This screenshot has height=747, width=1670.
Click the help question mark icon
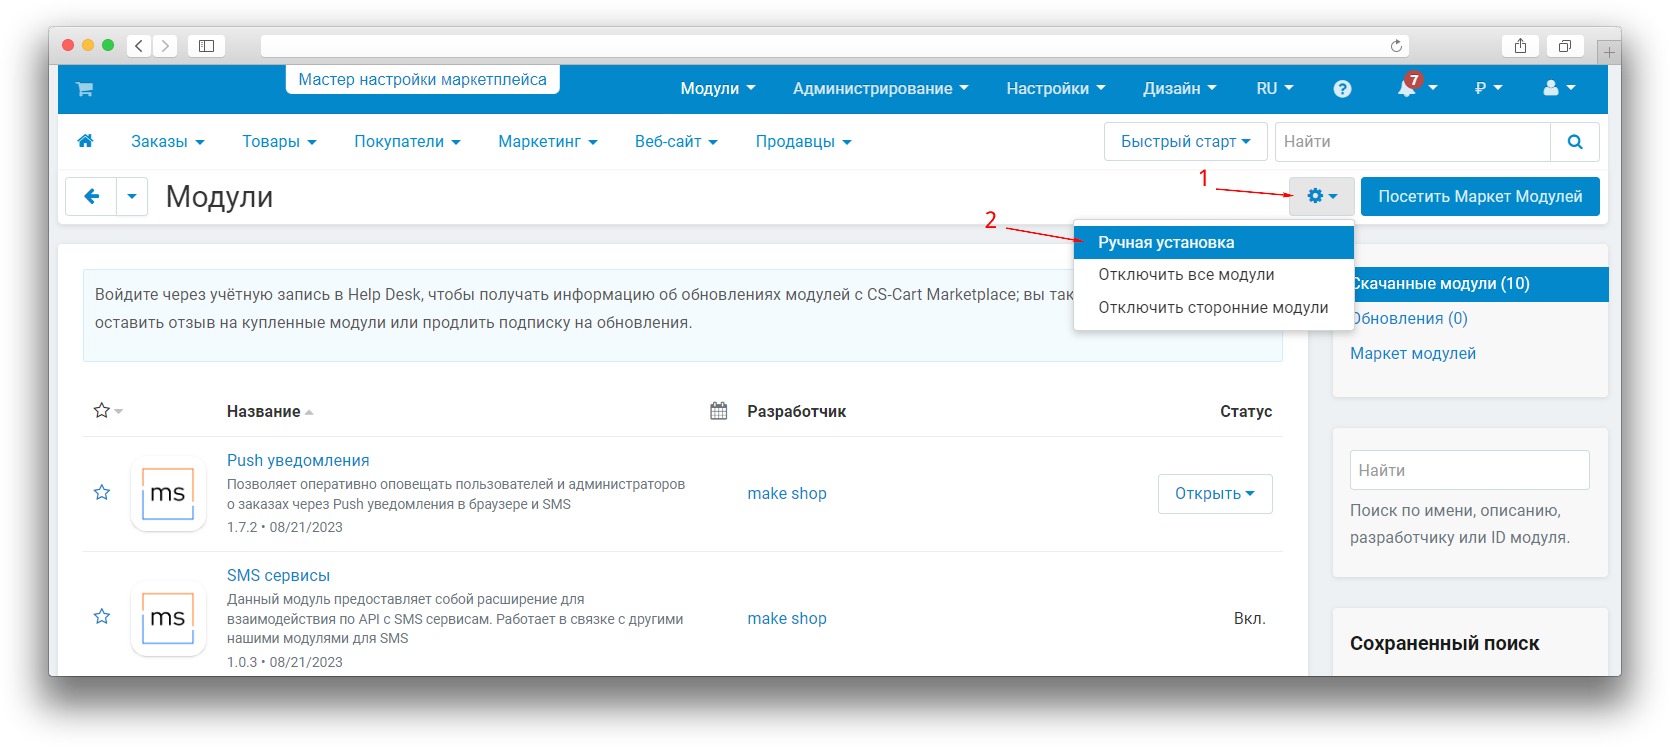pos(1342,89)
